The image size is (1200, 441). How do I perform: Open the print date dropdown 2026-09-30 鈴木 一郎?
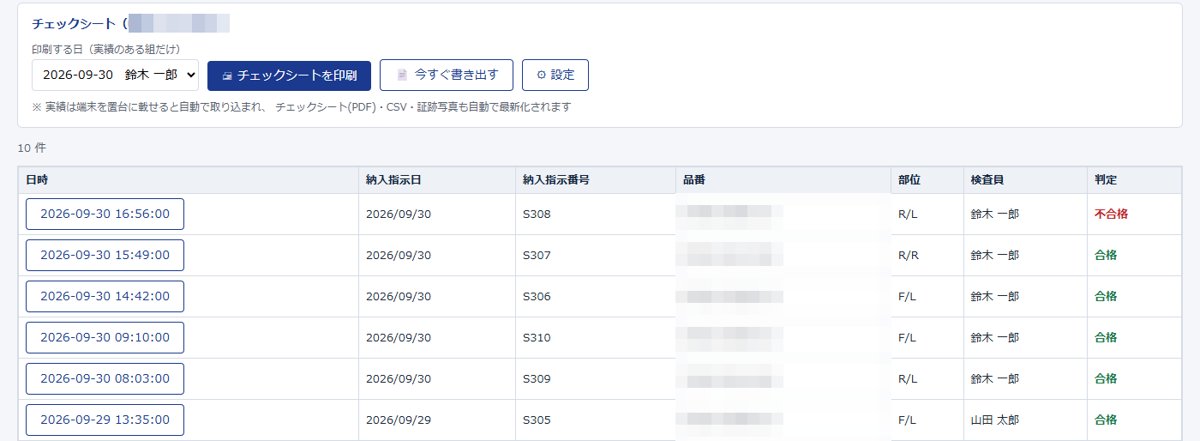tap(115, 75)
